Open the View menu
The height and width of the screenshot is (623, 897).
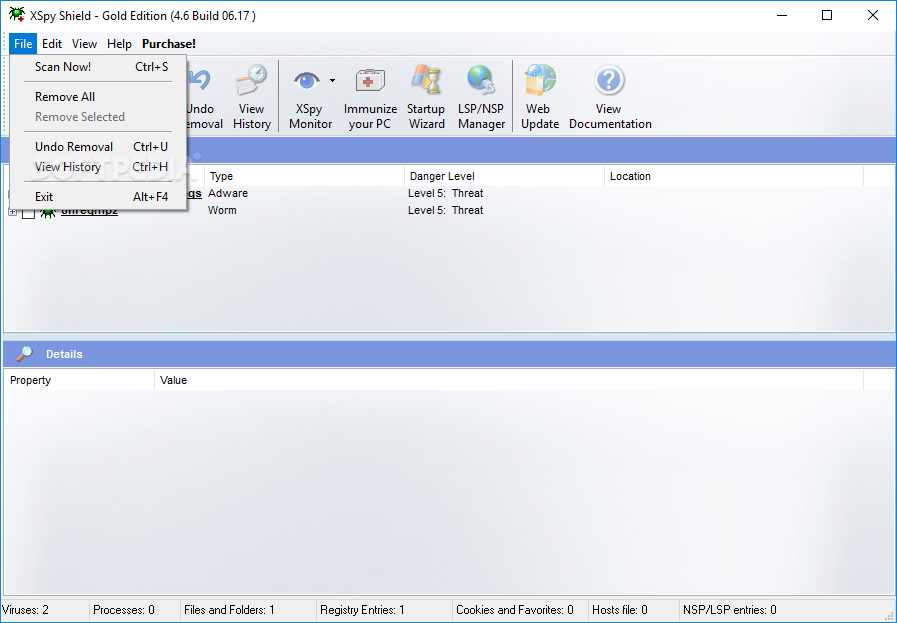[x=84, y=43]
